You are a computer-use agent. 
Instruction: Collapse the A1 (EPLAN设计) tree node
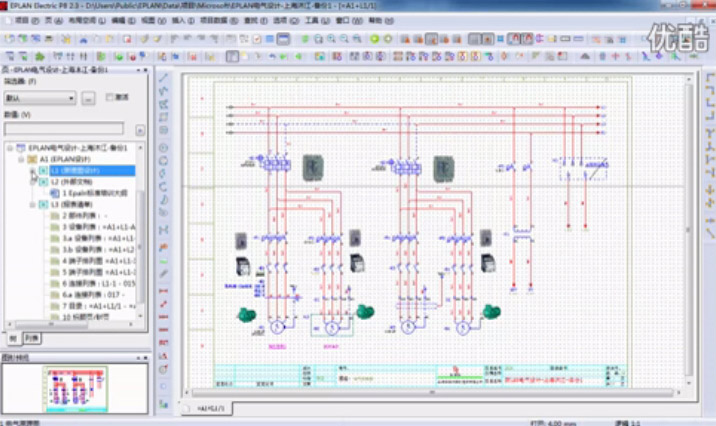(21, 159)
